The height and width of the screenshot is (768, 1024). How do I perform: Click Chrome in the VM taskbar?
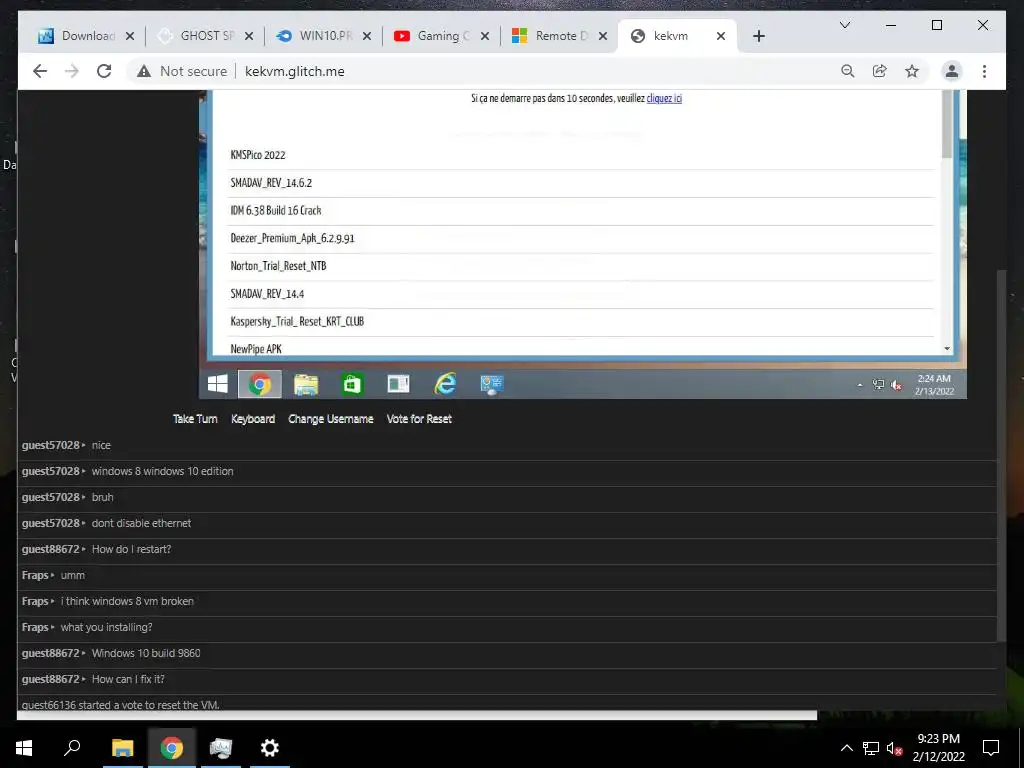coord(260,384)
